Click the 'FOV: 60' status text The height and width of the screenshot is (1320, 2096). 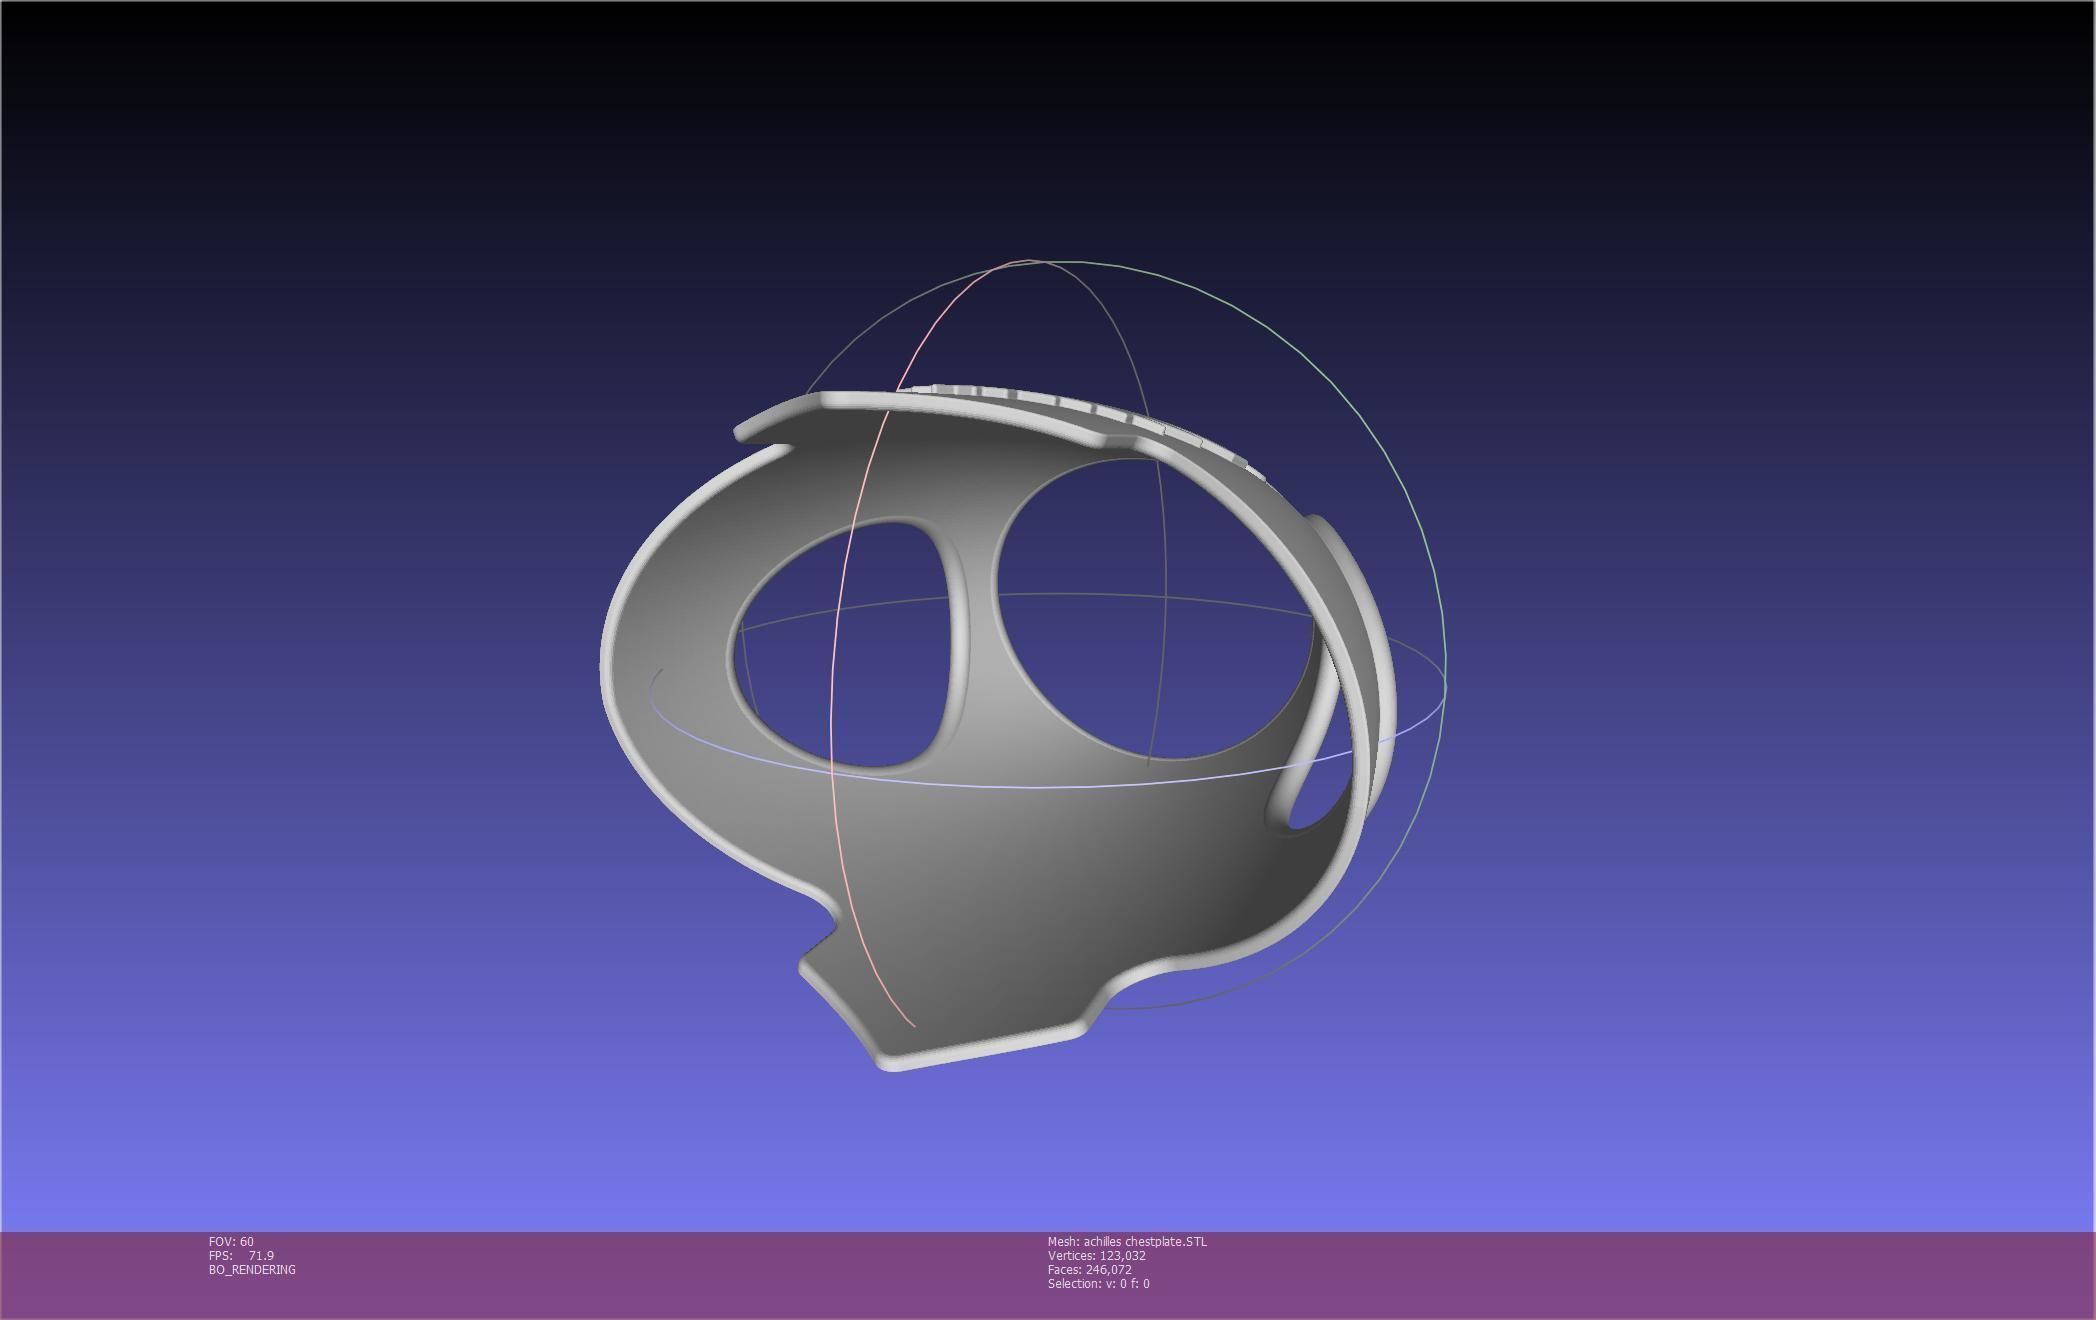pyautogui.click(x=231, y=1242)
